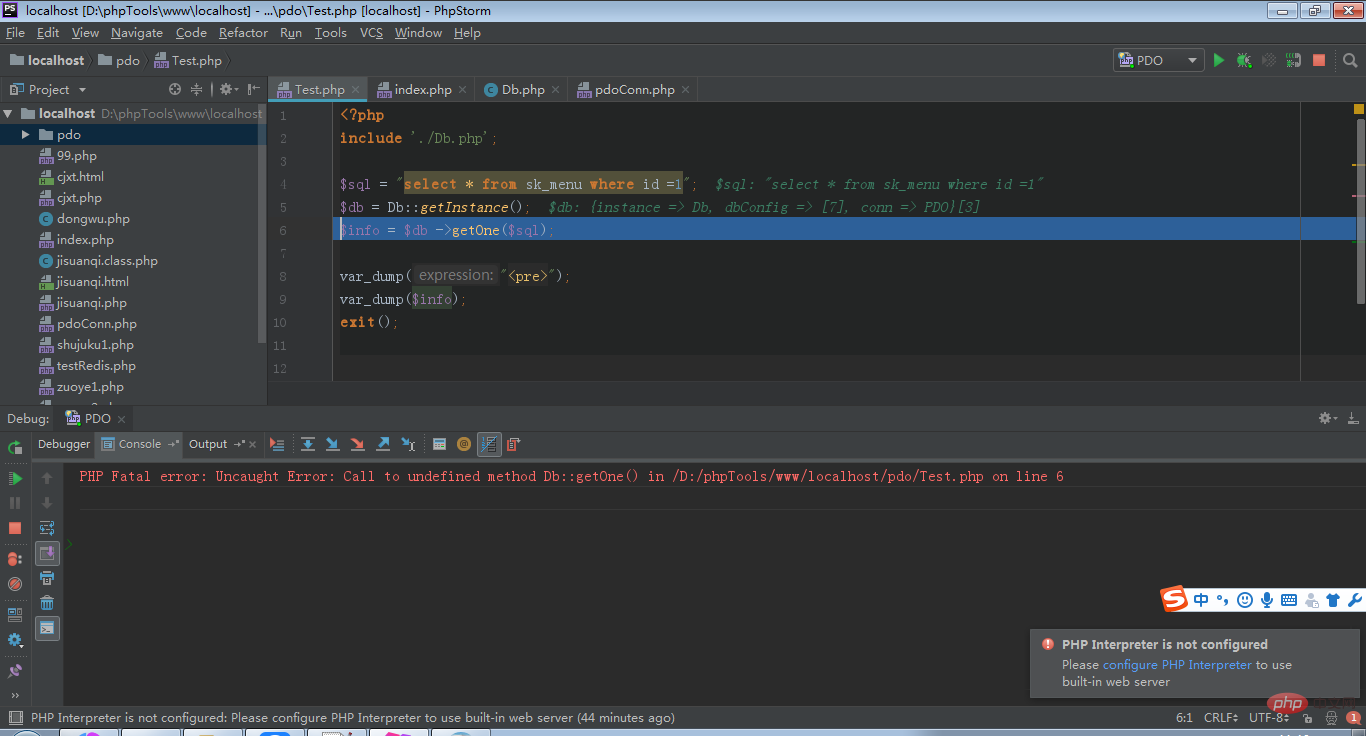Click the orange @ icon in debug toolbar
1366x736 pixels.
(x=464, y=444)
